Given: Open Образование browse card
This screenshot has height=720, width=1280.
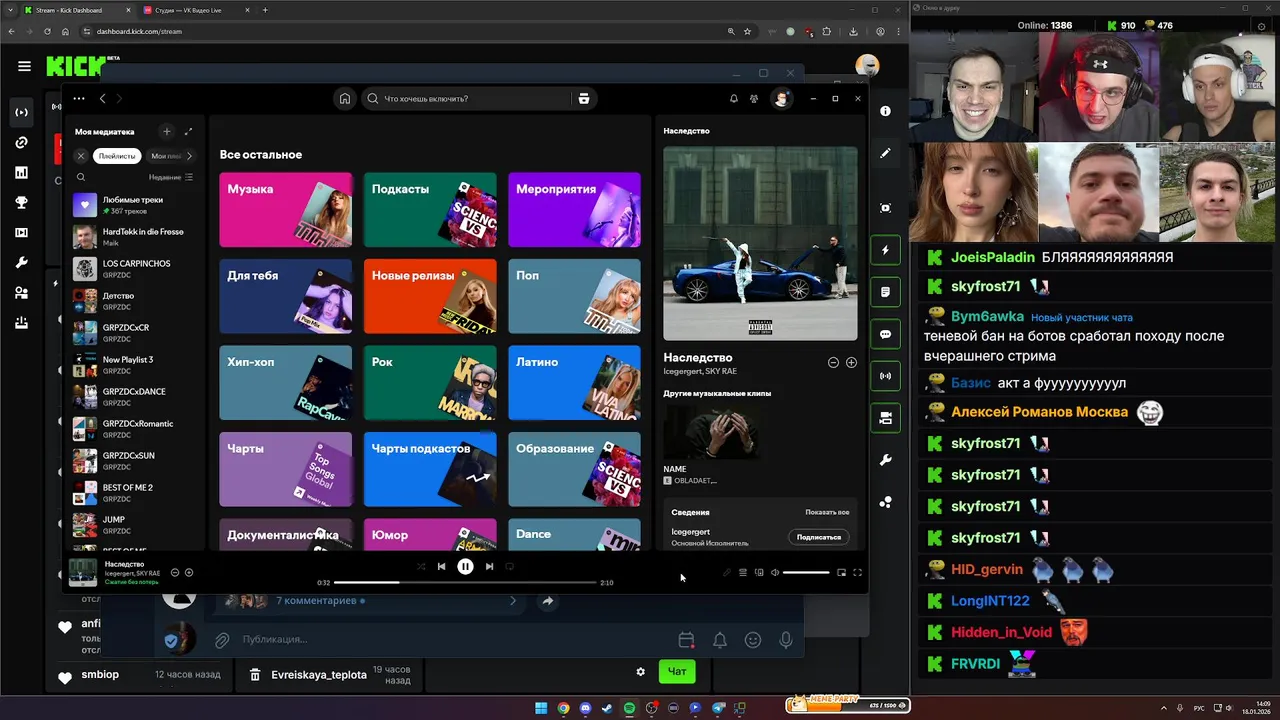Looking at the screenshot, I should 574,469.
